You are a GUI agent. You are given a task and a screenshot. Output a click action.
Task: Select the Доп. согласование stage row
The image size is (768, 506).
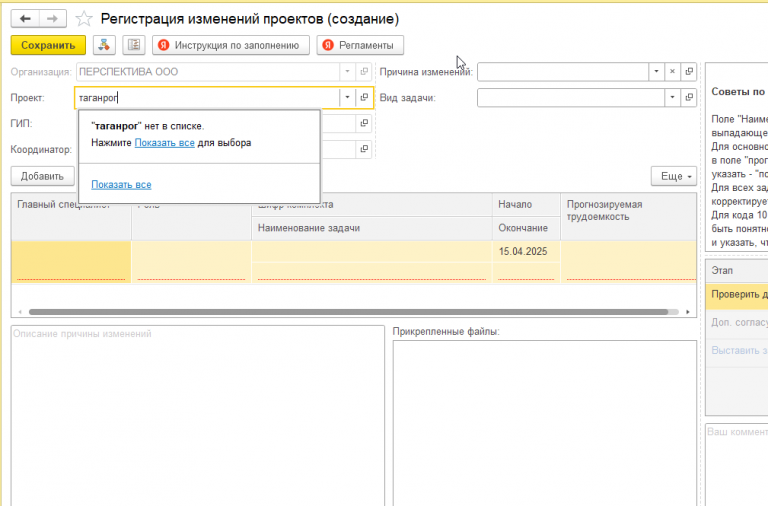click(737, 322)
